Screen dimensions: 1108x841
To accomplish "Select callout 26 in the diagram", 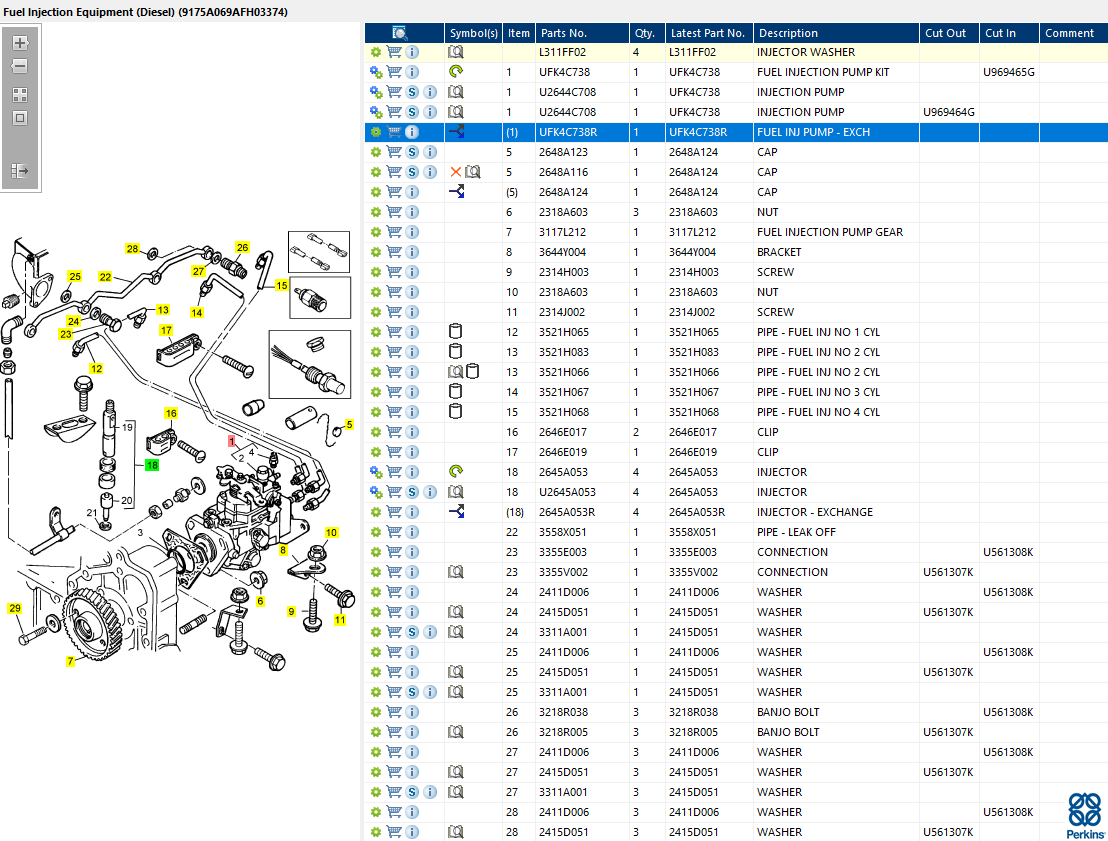I will pyautogui.click(x=242, y=247).
